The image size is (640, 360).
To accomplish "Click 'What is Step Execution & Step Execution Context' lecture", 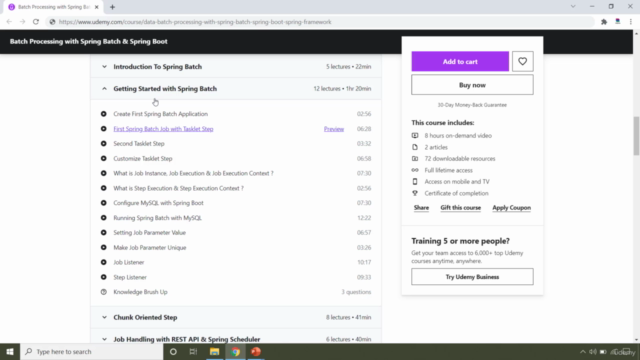I will (x=178, y=188).
